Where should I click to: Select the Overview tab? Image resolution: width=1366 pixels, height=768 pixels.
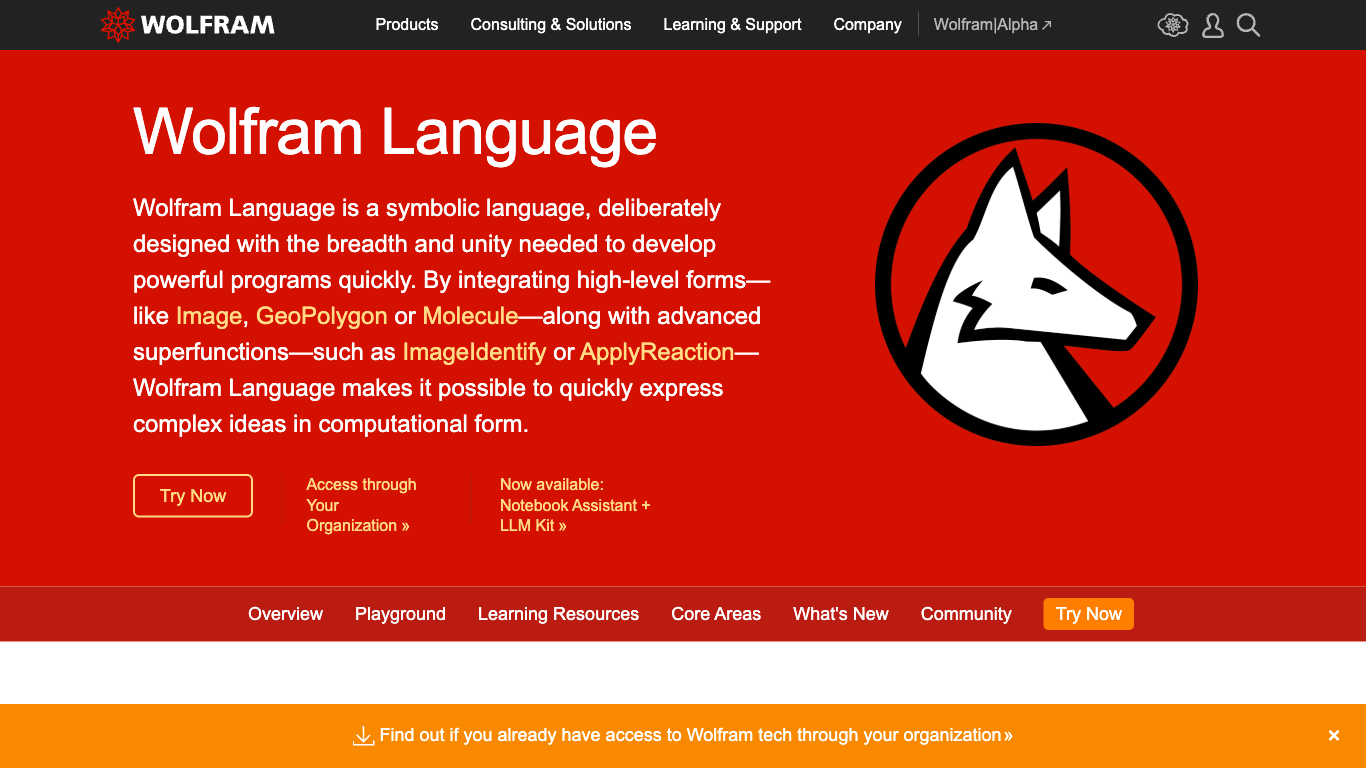[x=285, y=614]
